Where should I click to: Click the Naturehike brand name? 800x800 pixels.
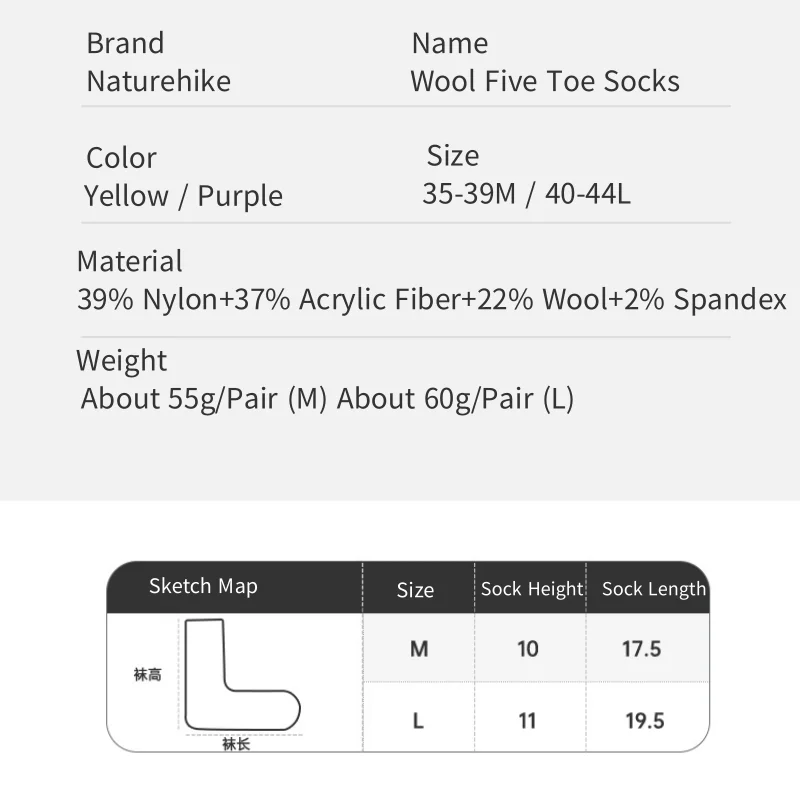point(158,81)
